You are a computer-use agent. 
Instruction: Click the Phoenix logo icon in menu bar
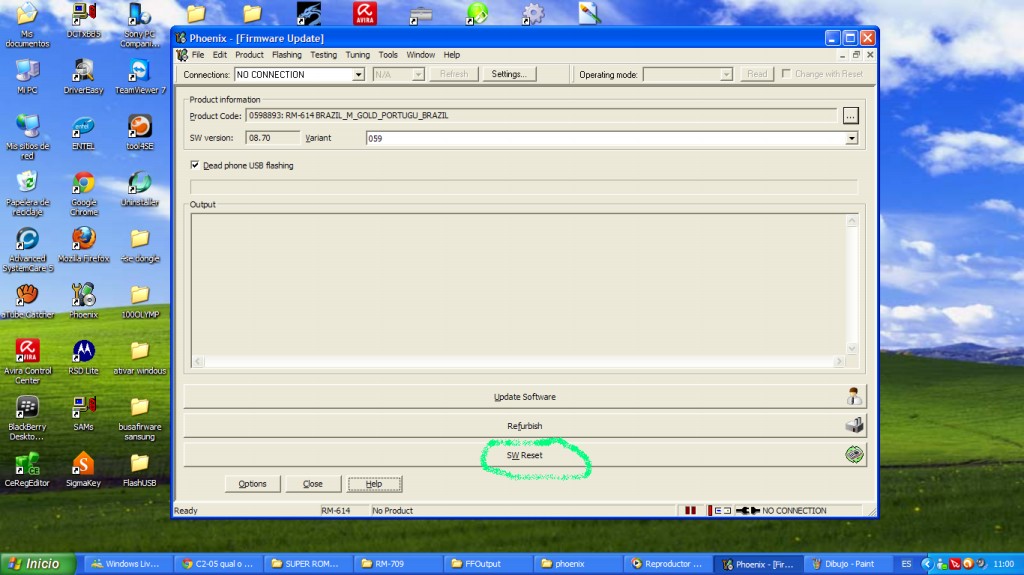click(182, 55)
